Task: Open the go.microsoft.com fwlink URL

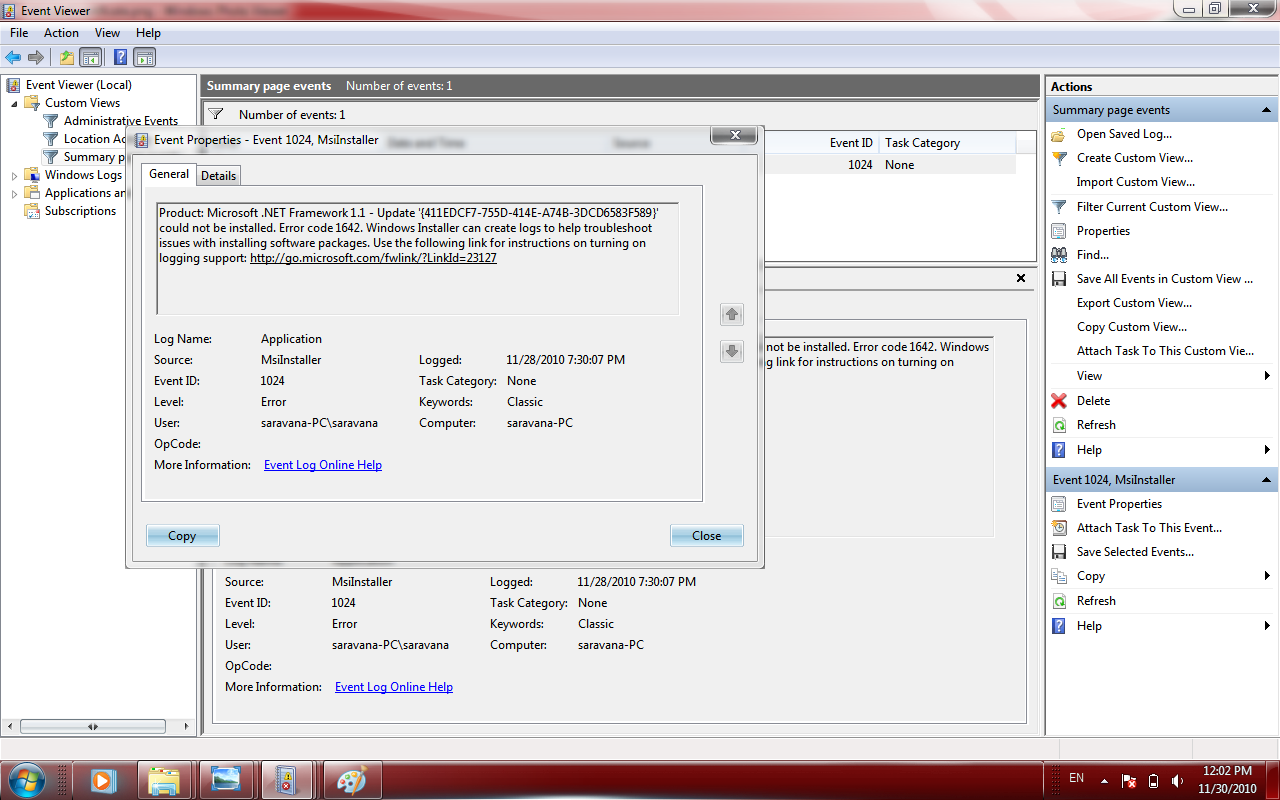Action: tap(373, 258)
